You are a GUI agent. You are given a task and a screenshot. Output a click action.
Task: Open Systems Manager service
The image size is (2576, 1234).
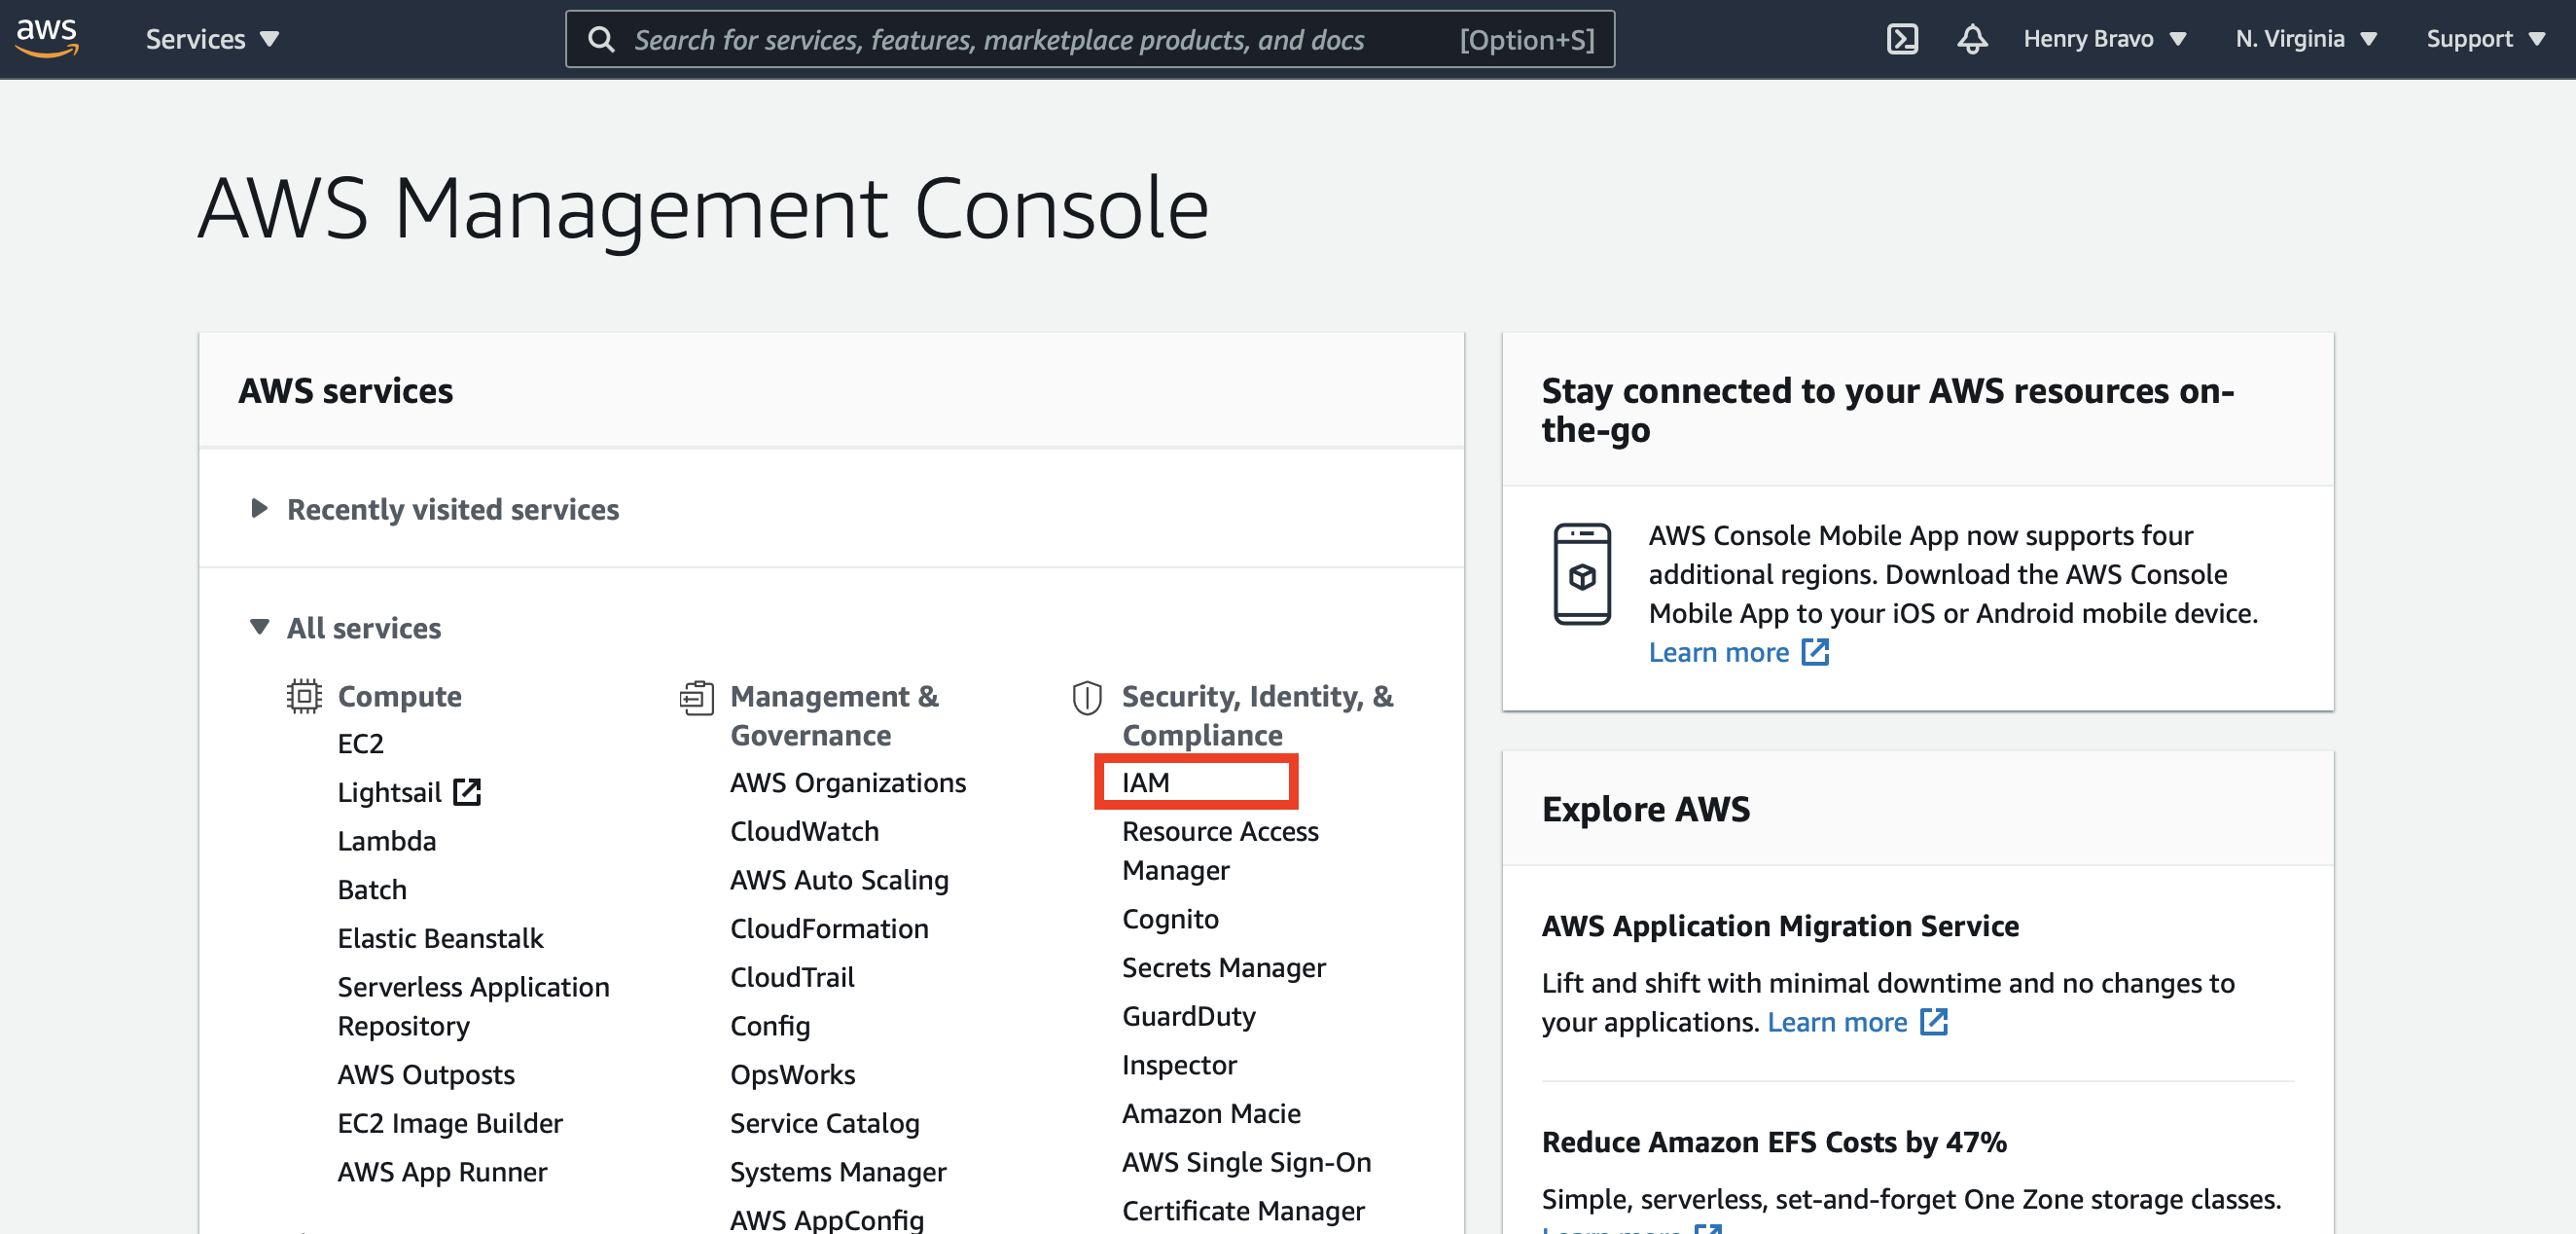click(x=838, y=1172)
